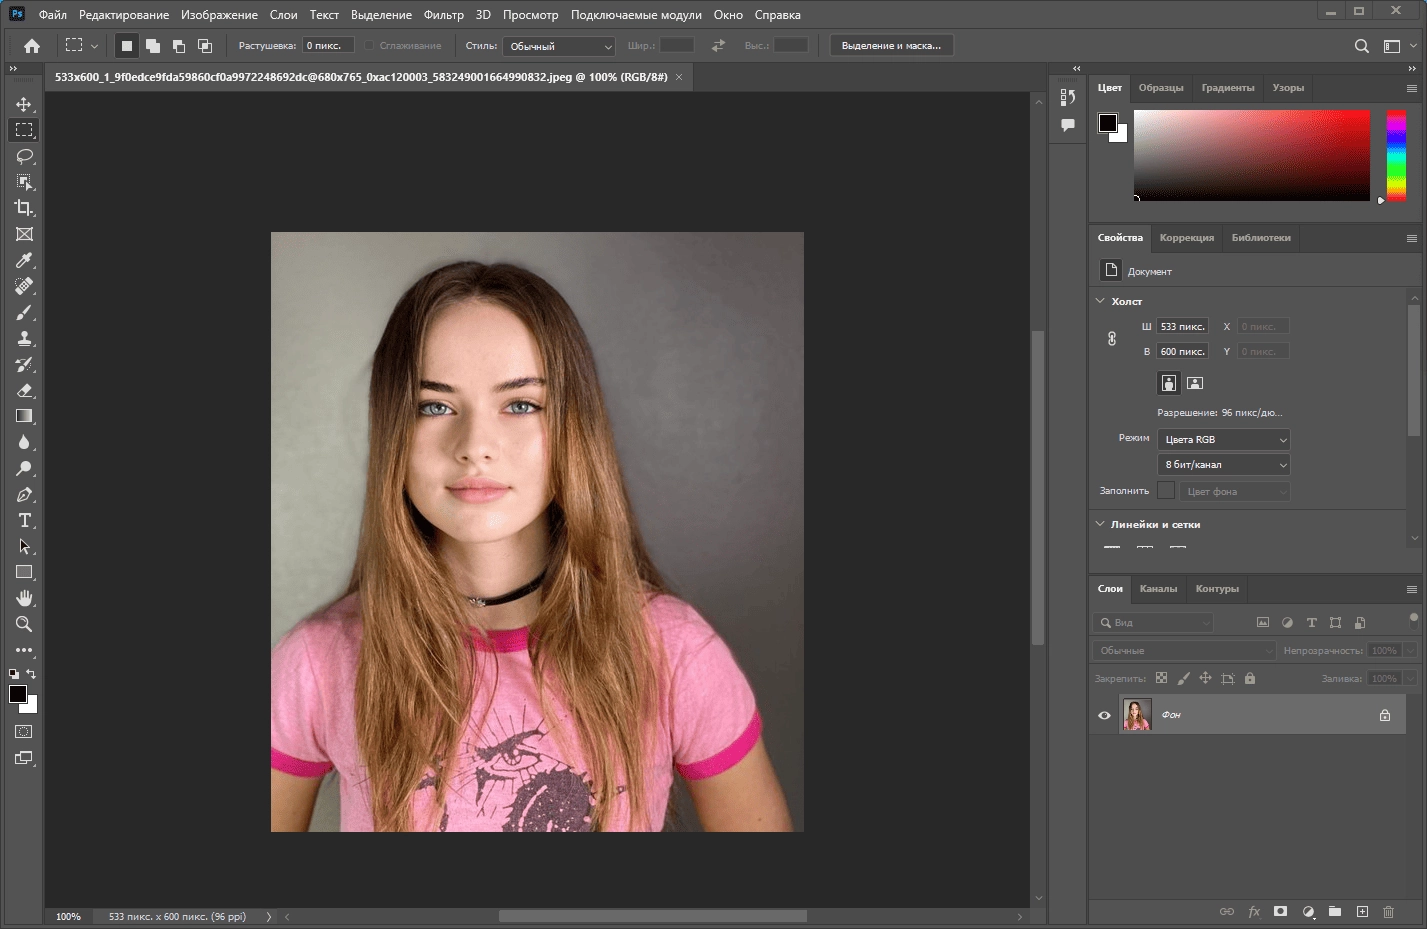Select the Eyedropper tool
Viewport: 1427px width, 929px height.
pyautogui.click(x=24, y=260)
